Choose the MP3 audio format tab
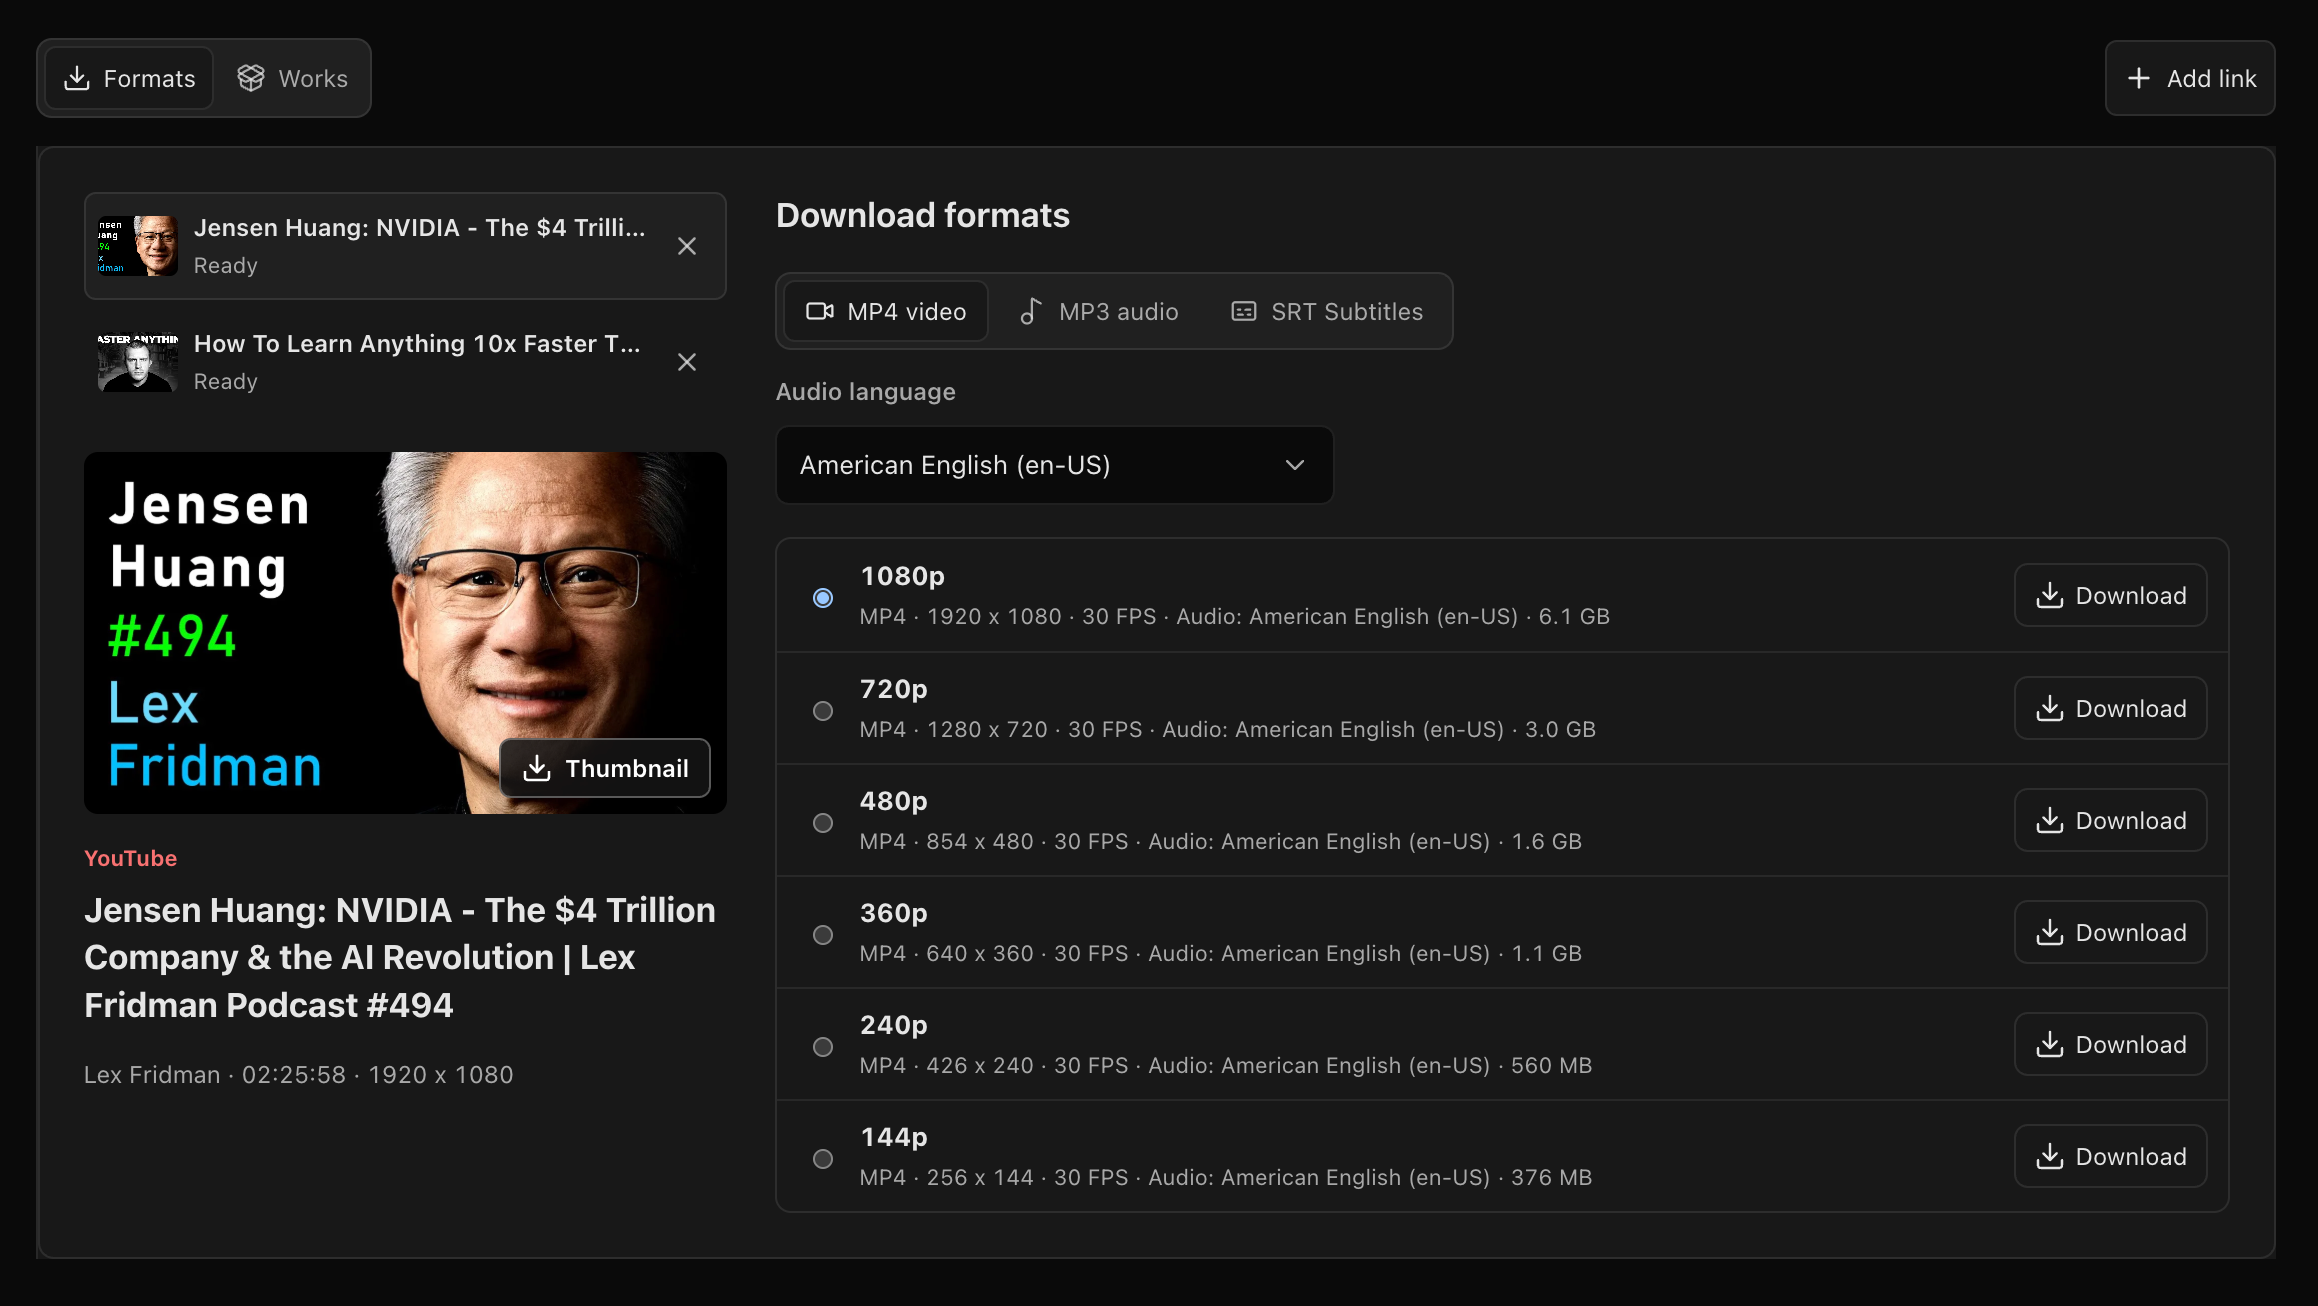This screenshot has width=2318, height=1306. (x=1098, y=312)
